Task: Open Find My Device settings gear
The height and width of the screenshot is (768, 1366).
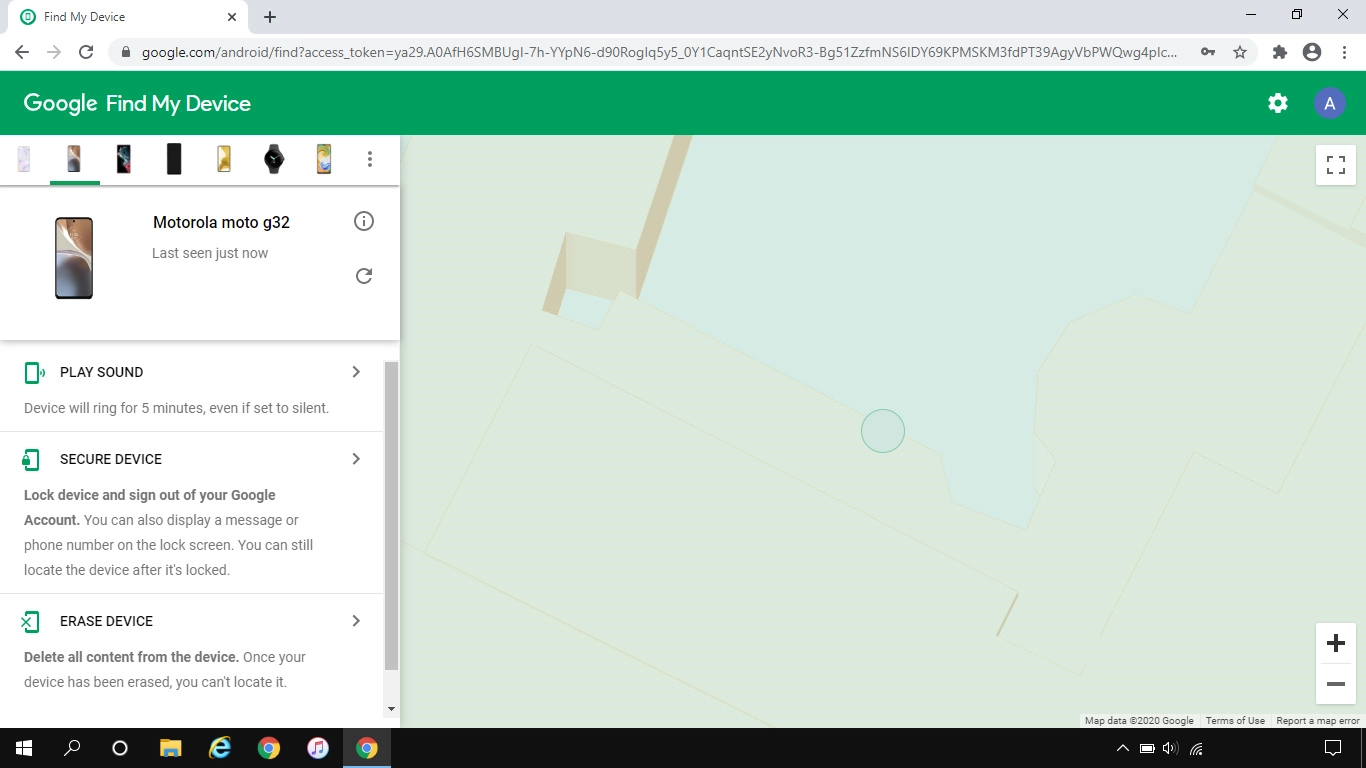Action: pos(1278,103)
